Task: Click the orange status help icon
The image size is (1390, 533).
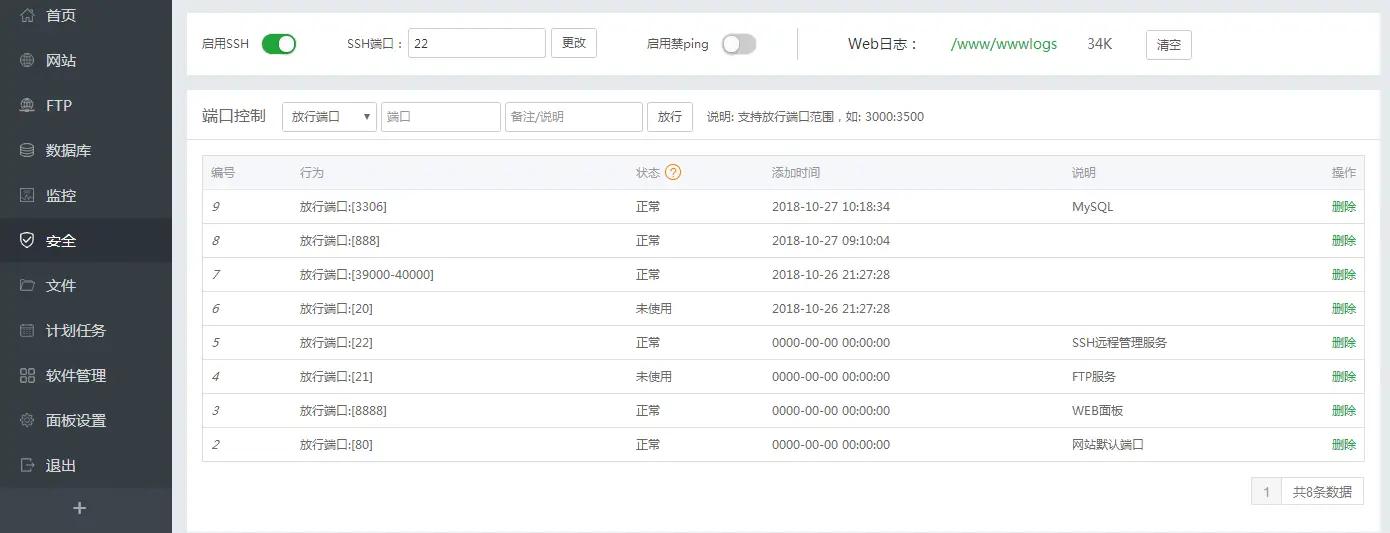Action: 673,172
